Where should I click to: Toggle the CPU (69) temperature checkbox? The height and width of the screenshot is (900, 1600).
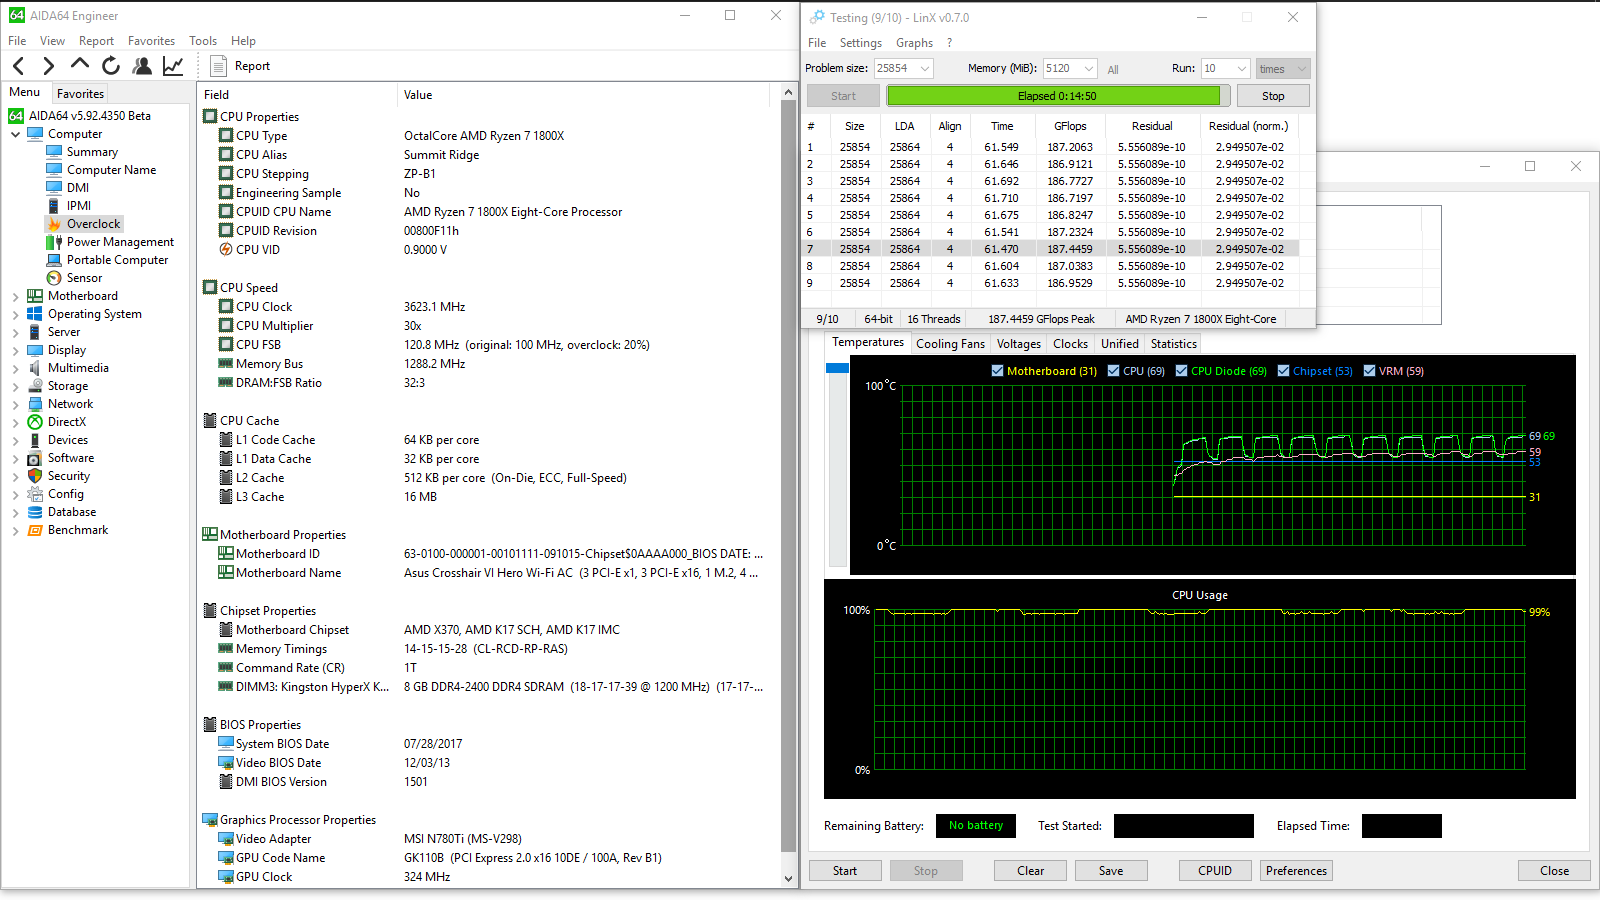click(x=1113, y=371)
